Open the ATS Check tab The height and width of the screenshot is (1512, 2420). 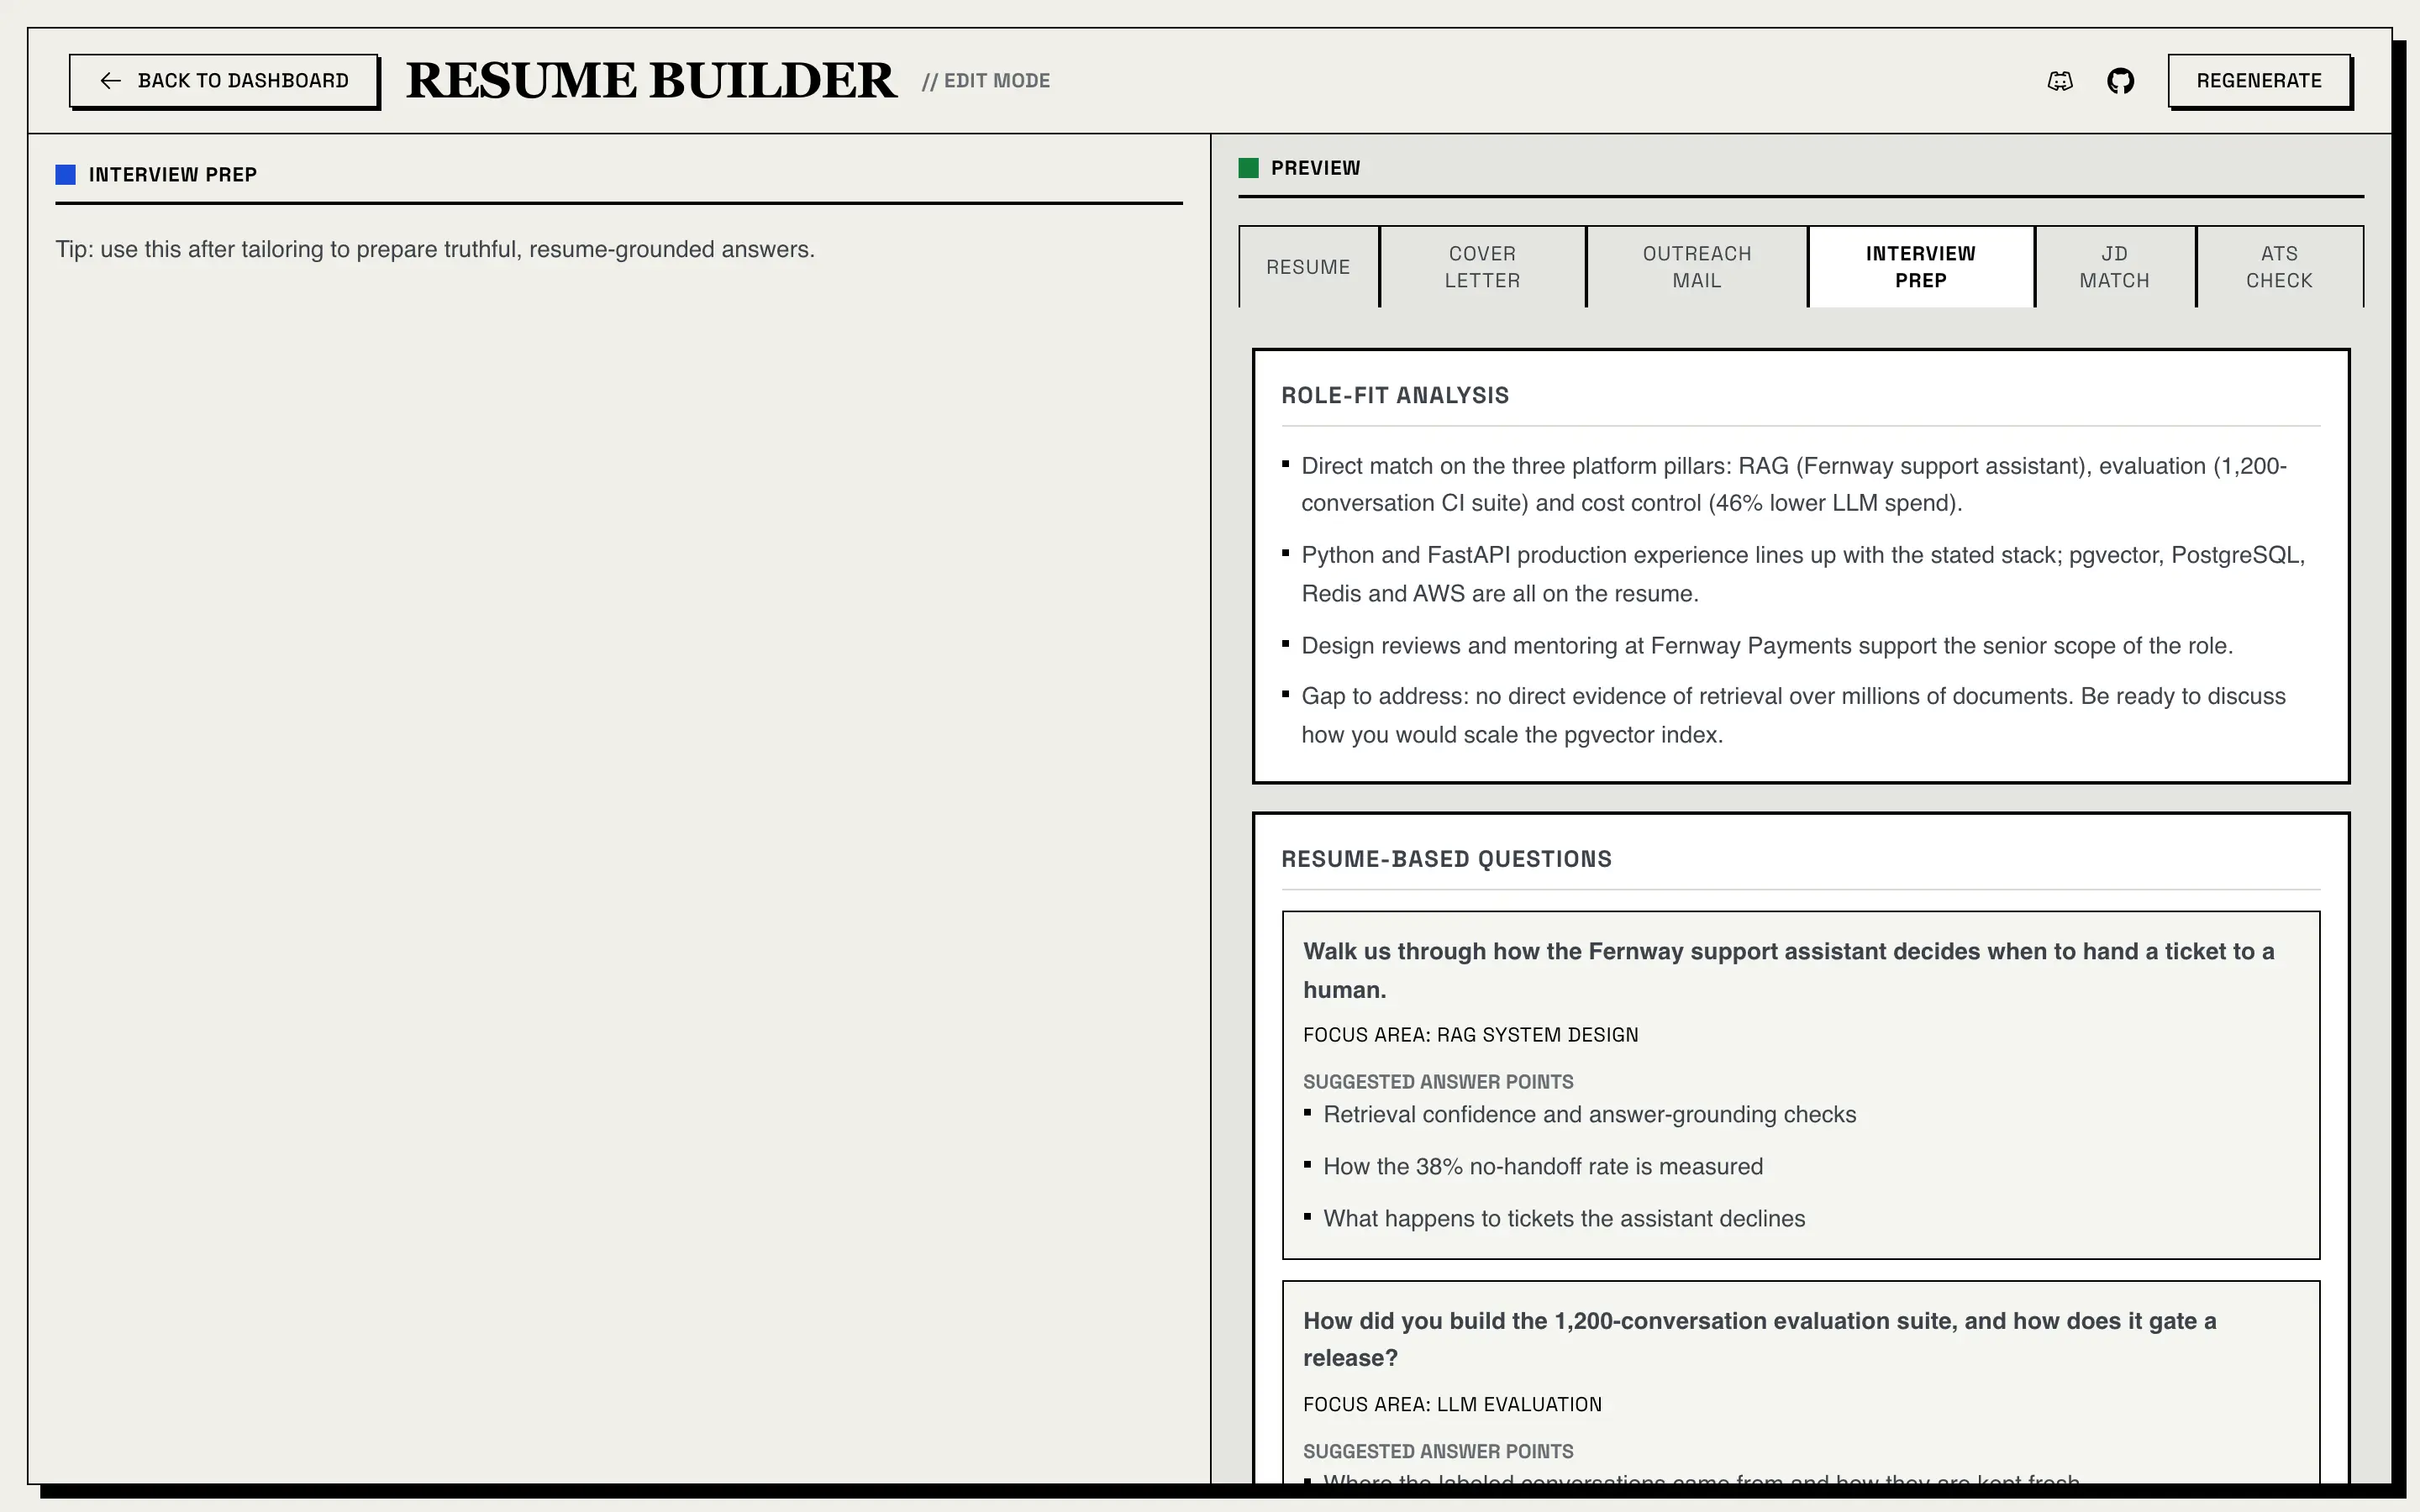coord(2280,267)
